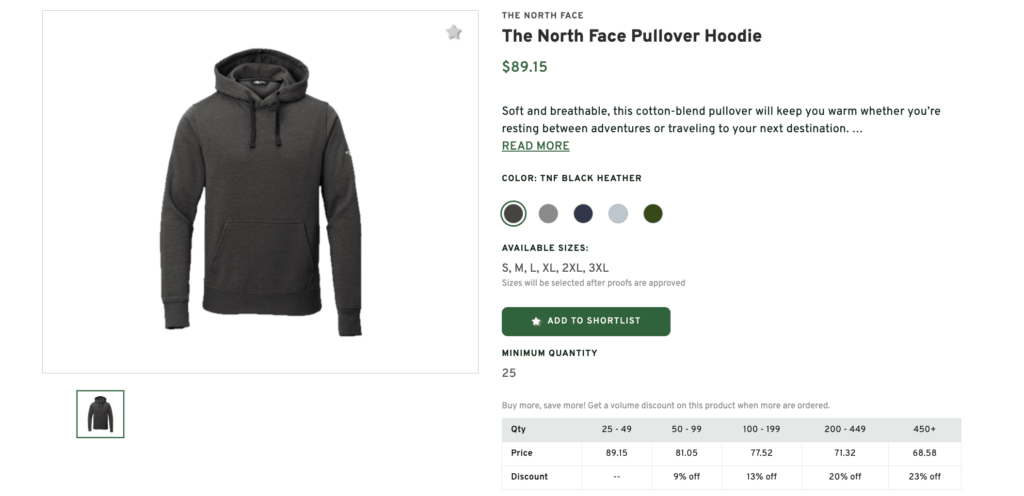Click the Add to Shortlist button

tap(586, 321)
